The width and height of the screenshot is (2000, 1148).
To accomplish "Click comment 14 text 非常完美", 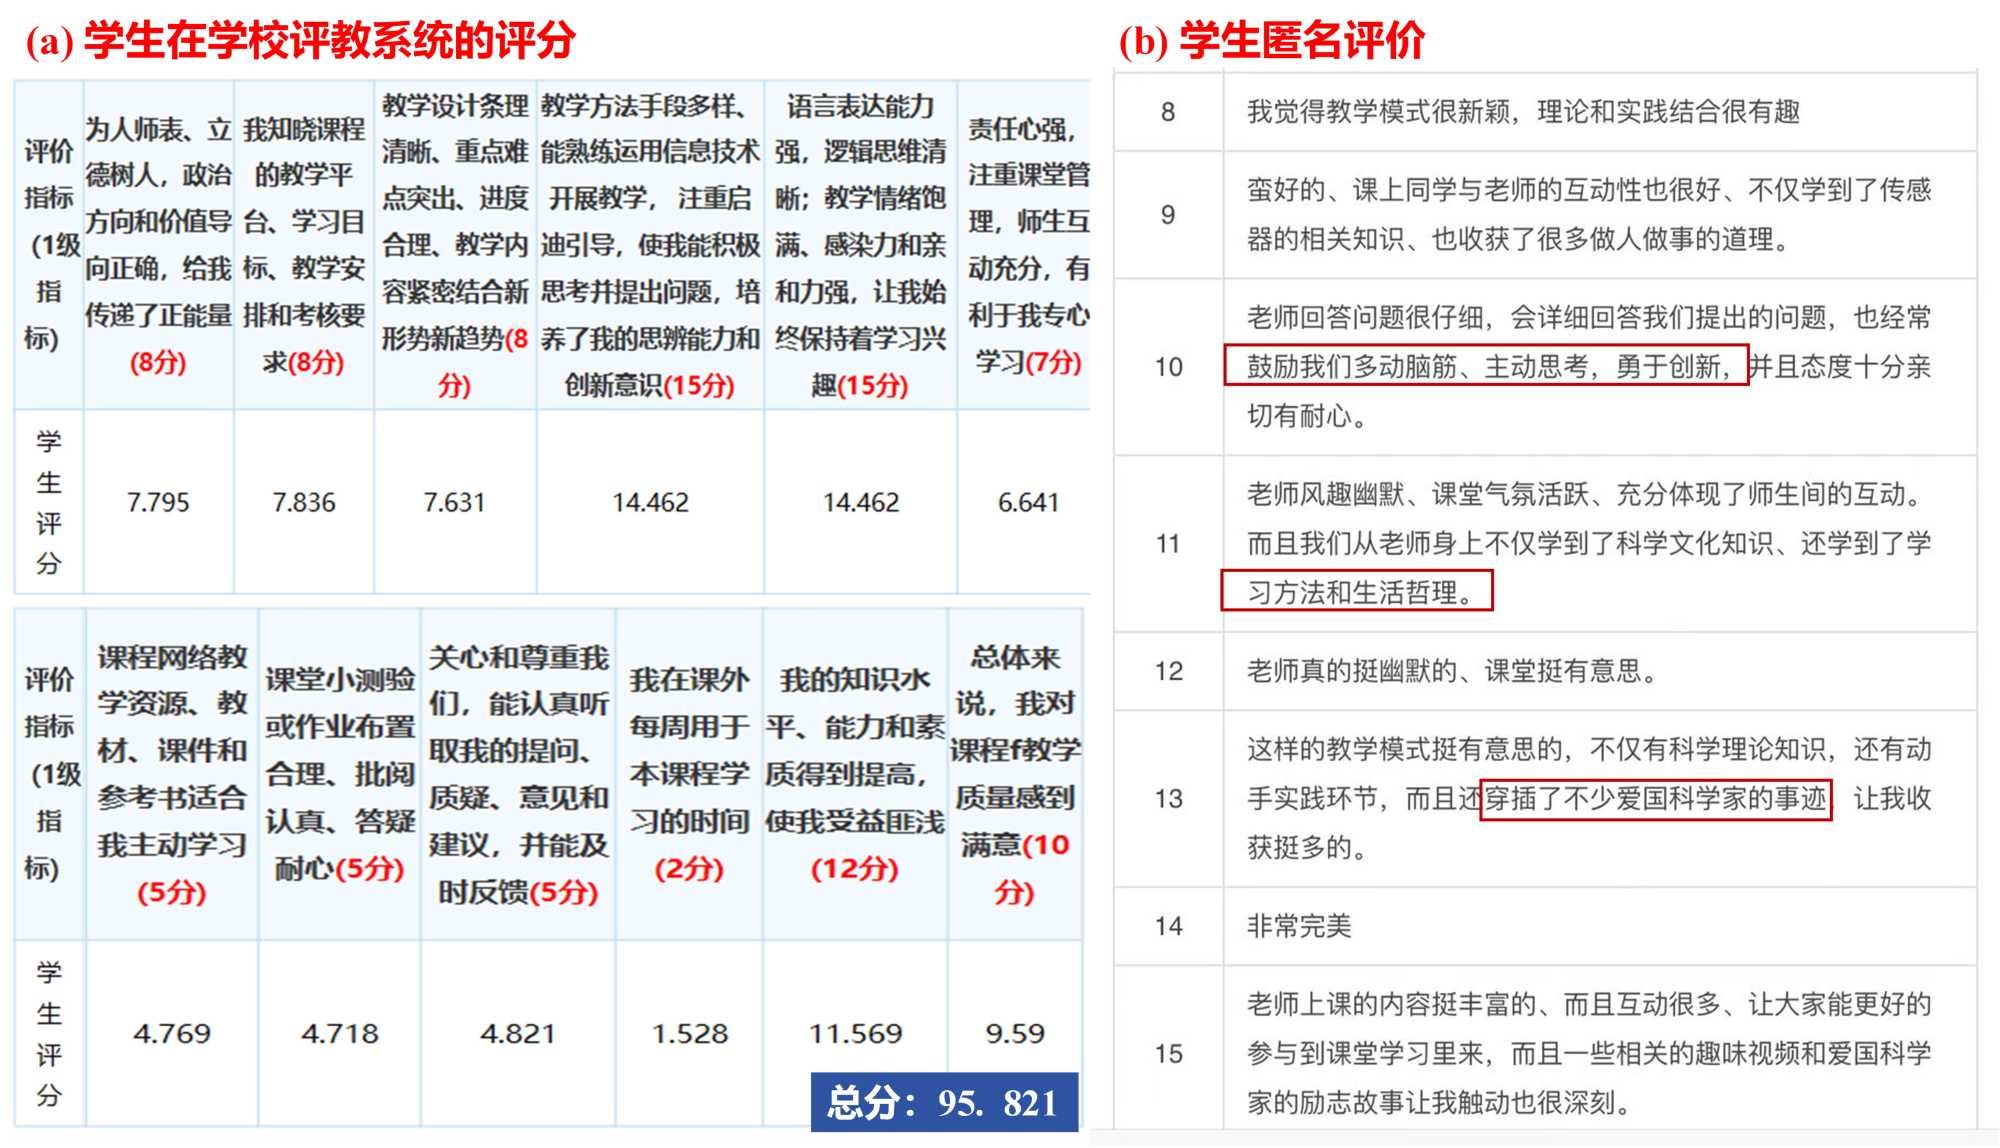I will coord(1298,926).
